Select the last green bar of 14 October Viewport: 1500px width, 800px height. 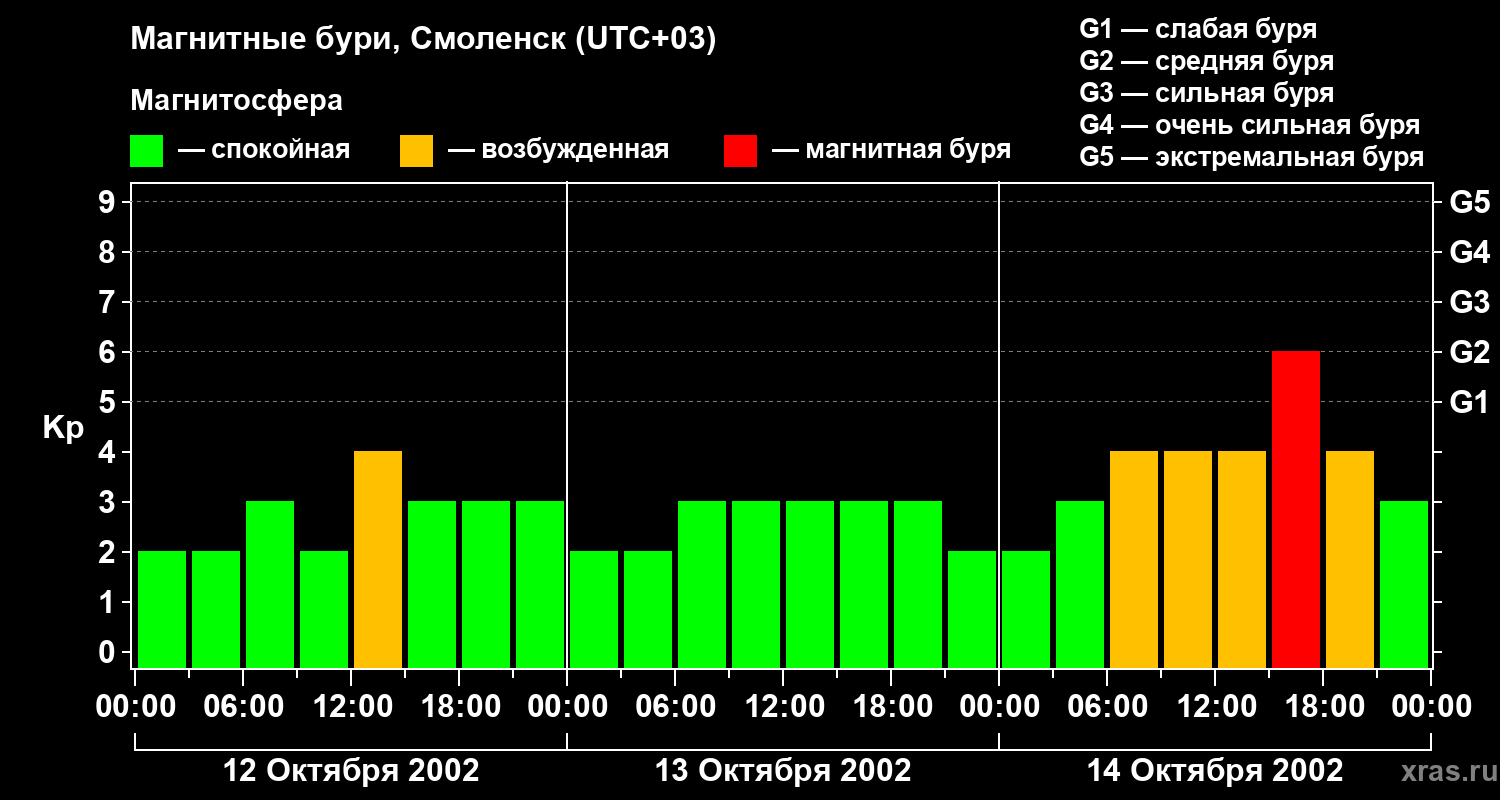click(x=1404, y=584)
